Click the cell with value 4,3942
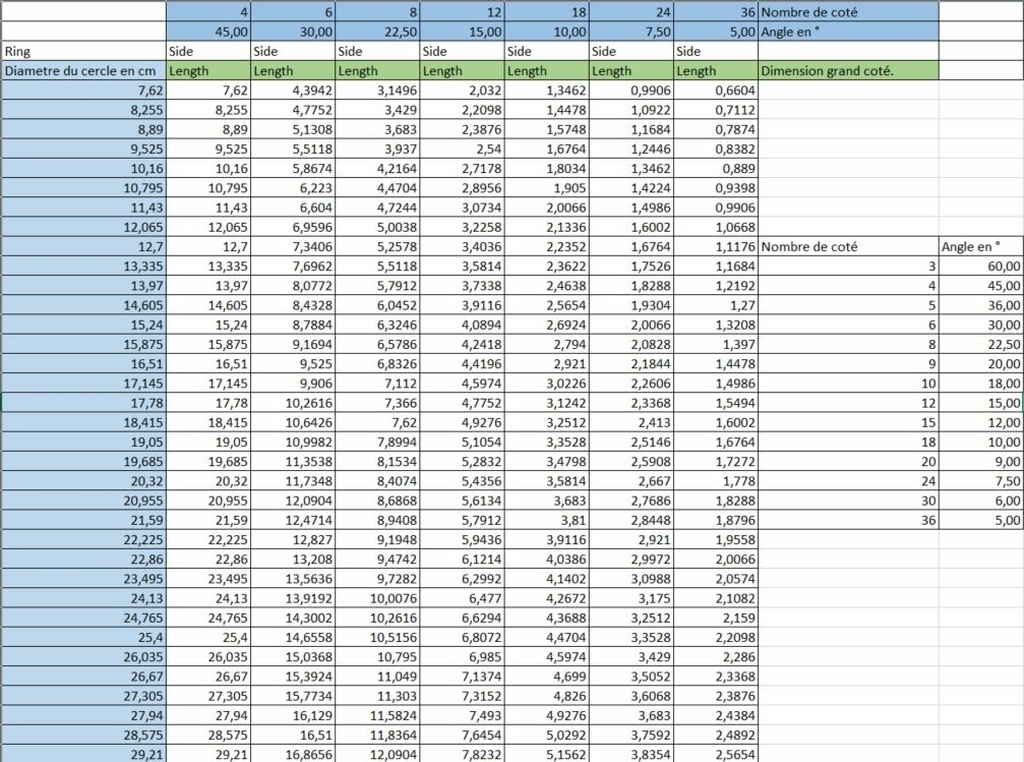This screenshot has height=762, width=1024. (x=293, y=90)
